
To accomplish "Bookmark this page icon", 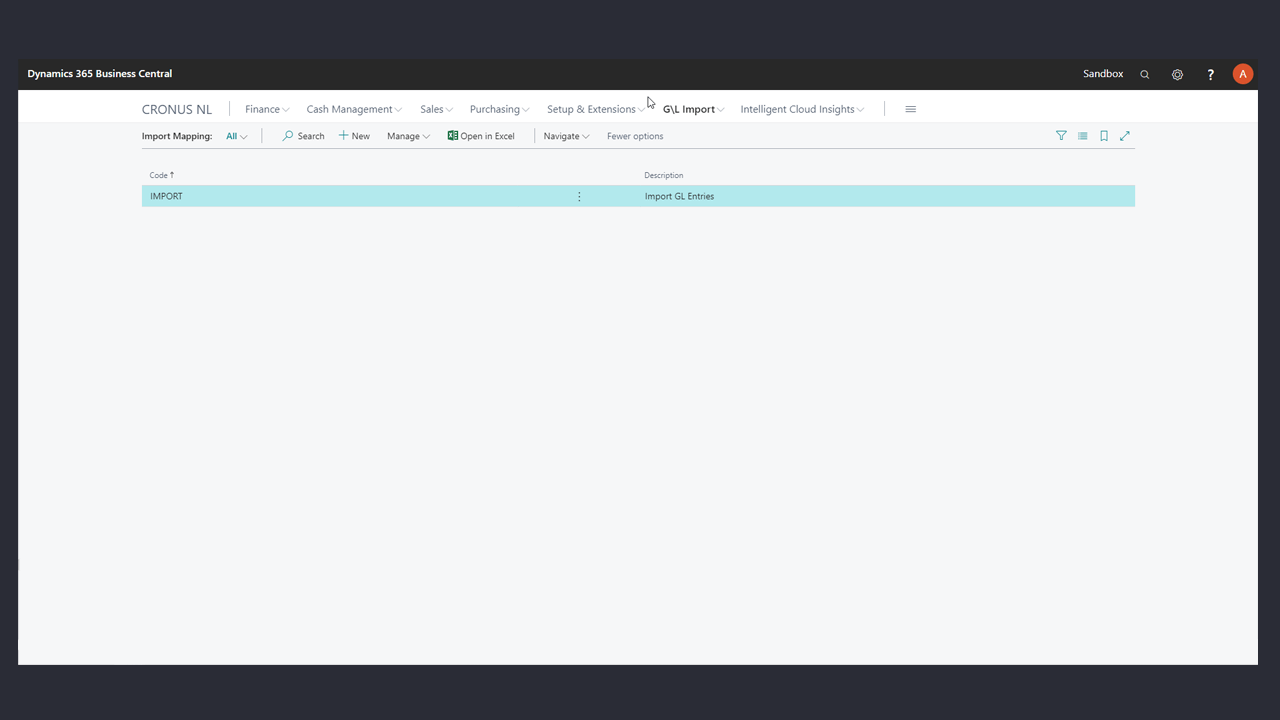I will 1104,136.
